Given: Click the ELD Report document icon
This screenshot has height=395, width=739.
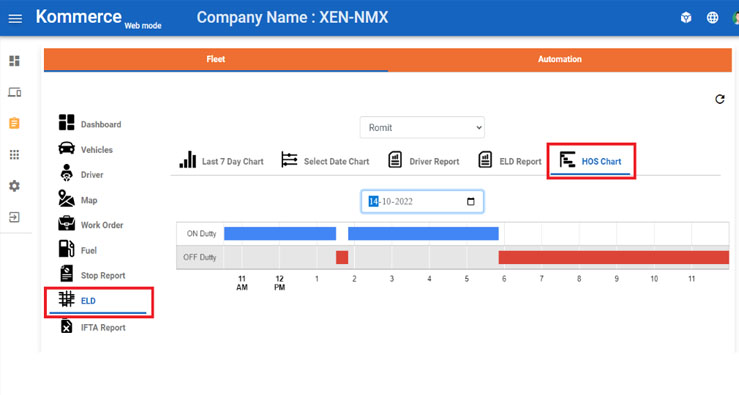Looking at the screenshot, I should (x=485, y=159).
